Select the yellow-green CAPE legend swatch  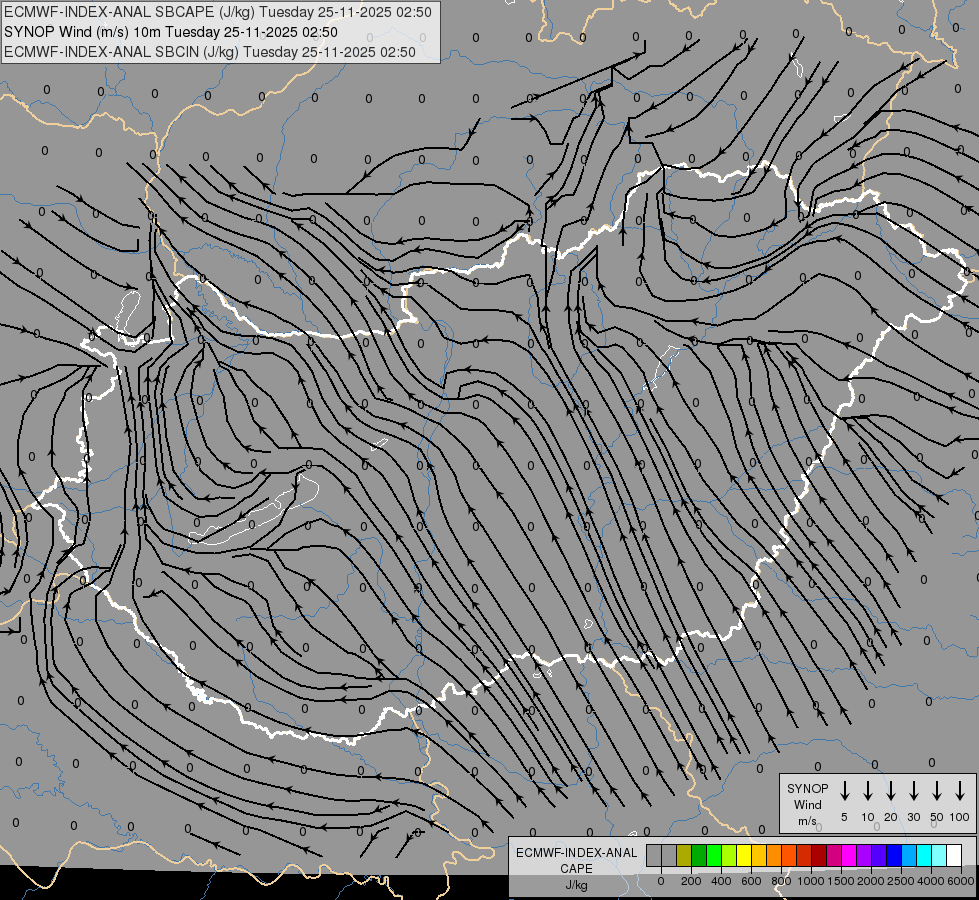click(x=729, y=855)
